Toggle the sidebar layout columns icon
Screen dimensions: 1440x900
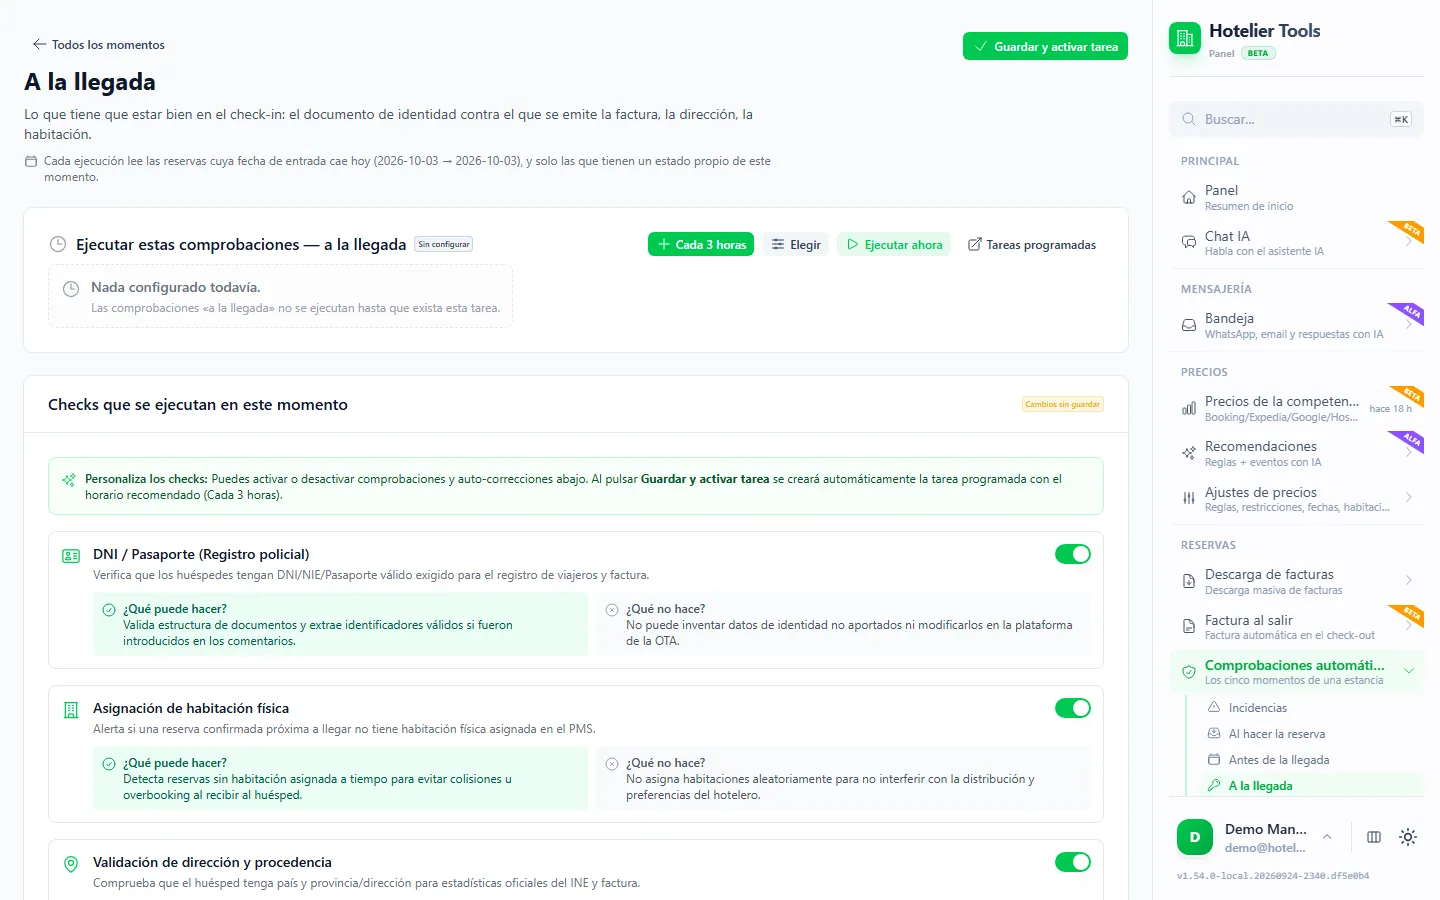(1374, 837)
